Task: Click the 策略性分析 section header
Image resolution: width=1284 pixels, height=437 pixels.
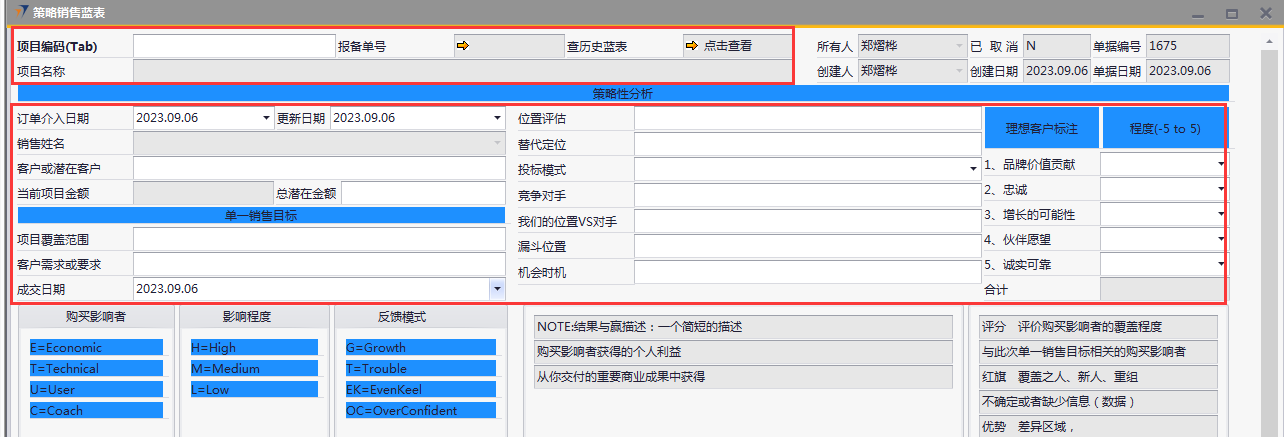Action: (622, 94)
